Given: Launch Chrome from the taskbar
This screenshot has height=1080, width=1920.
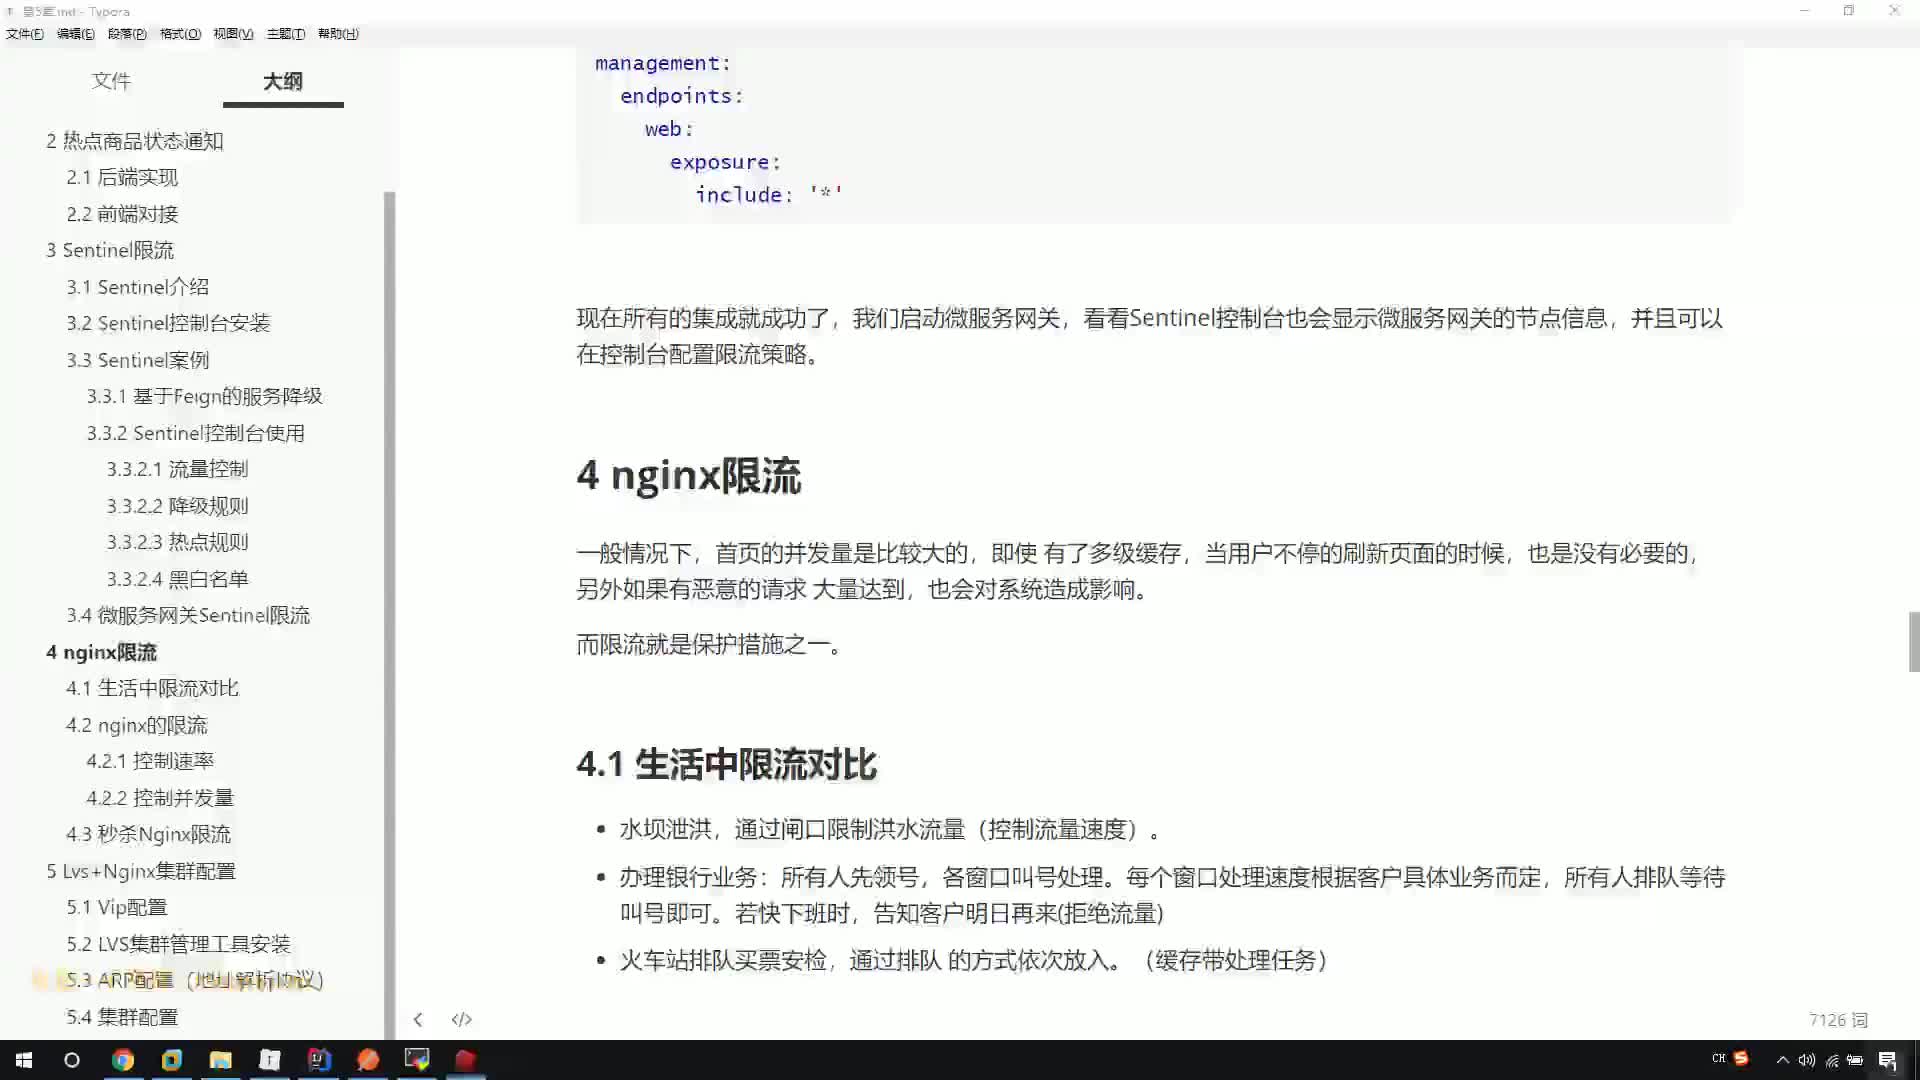Looking at the screenshot, I should [x=123, y=1060].
